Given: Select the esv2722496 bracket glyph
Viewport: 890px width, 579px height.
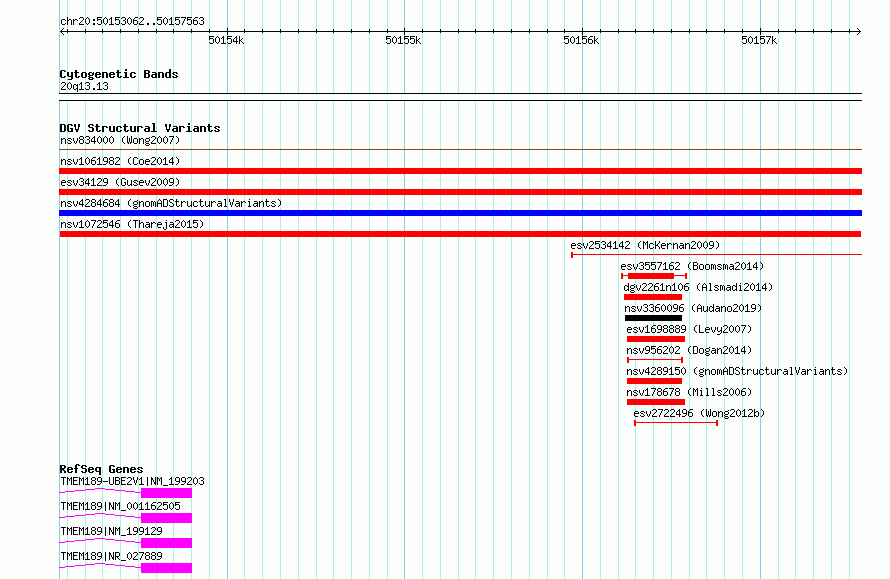Looking at the screenshot, I should pos(676,423).
